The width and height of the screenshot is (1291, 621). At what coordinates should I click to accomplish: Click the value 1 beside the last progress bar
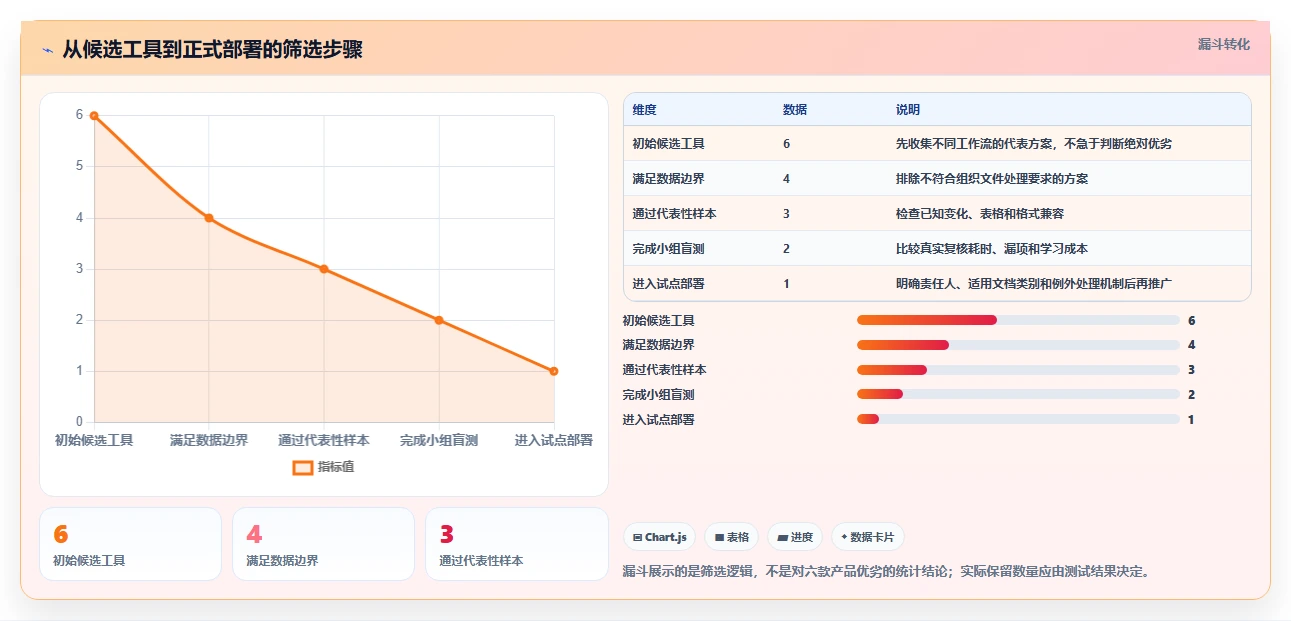click(x=1191, y=420)
